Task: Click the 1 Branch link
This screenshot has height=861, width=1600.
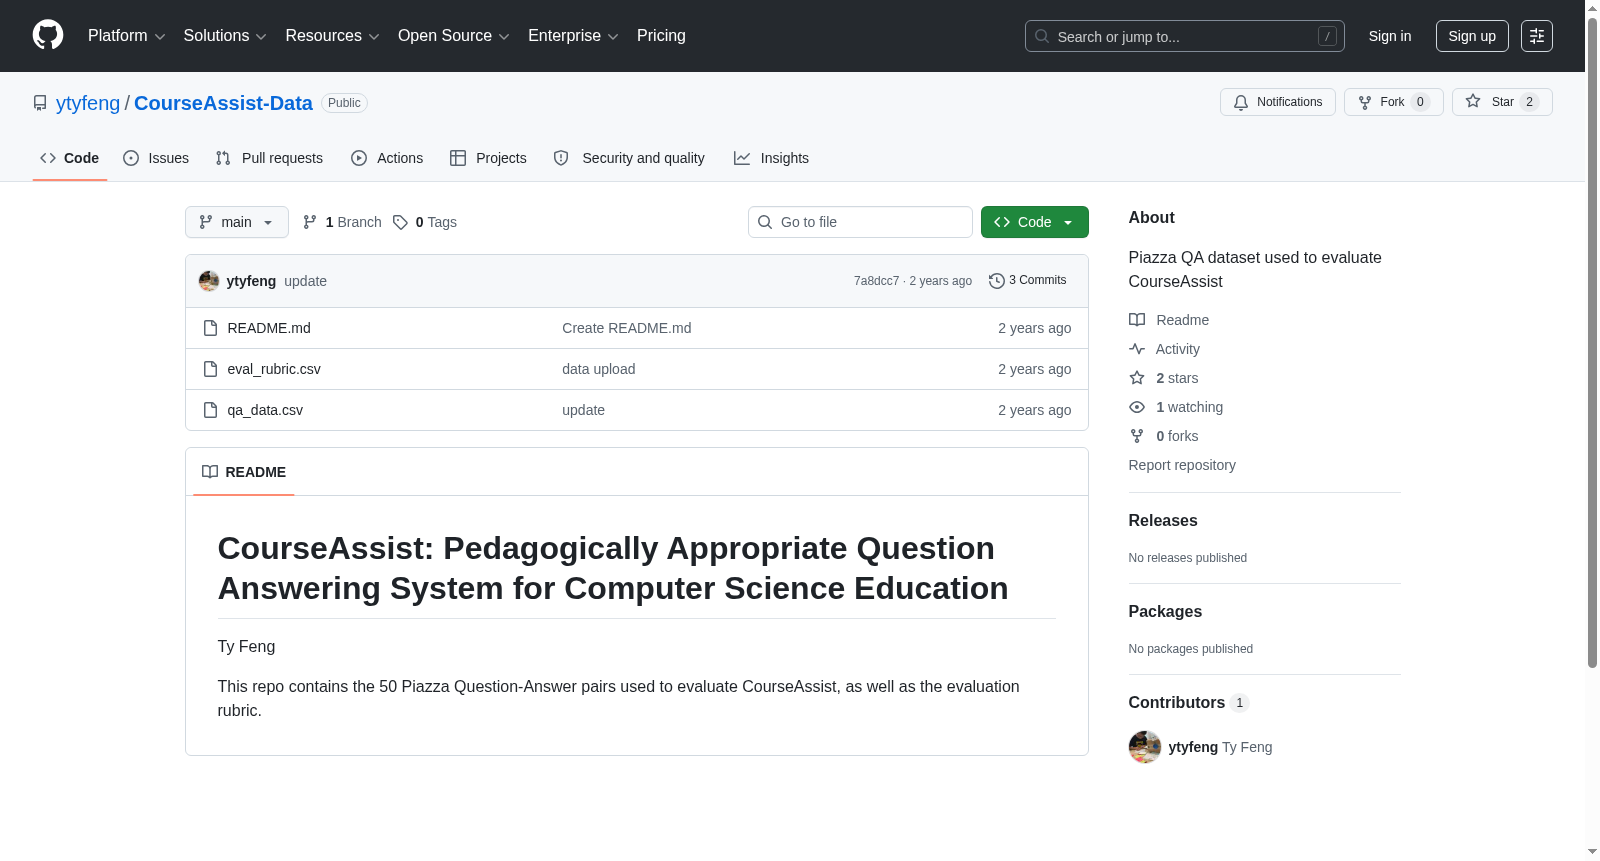Action: coord(342,222)
